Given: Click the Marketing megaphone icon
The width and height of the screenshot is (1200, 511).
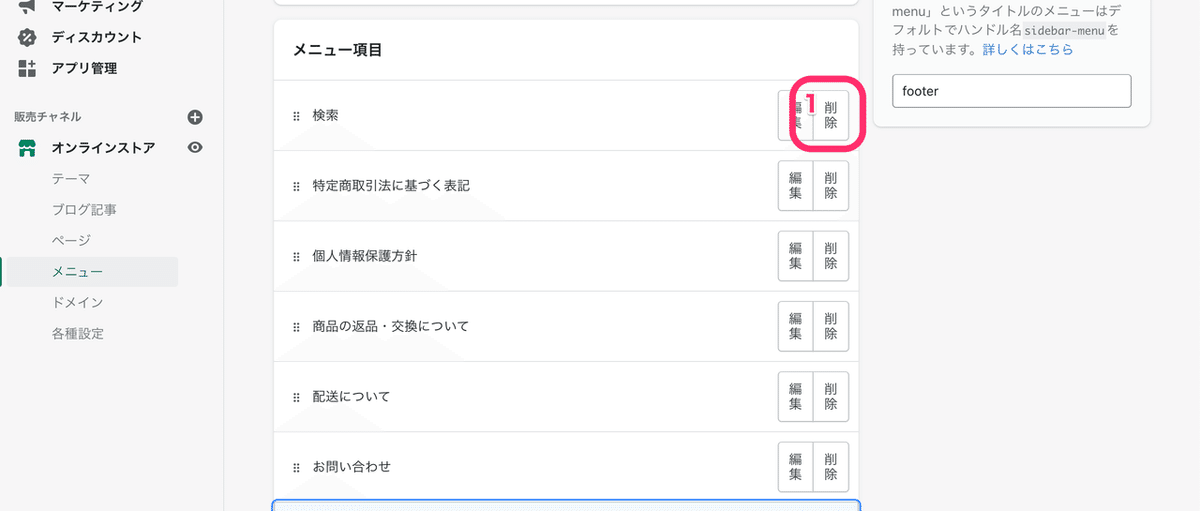Looking at the screenshot, I should click(x=27, y=7).
